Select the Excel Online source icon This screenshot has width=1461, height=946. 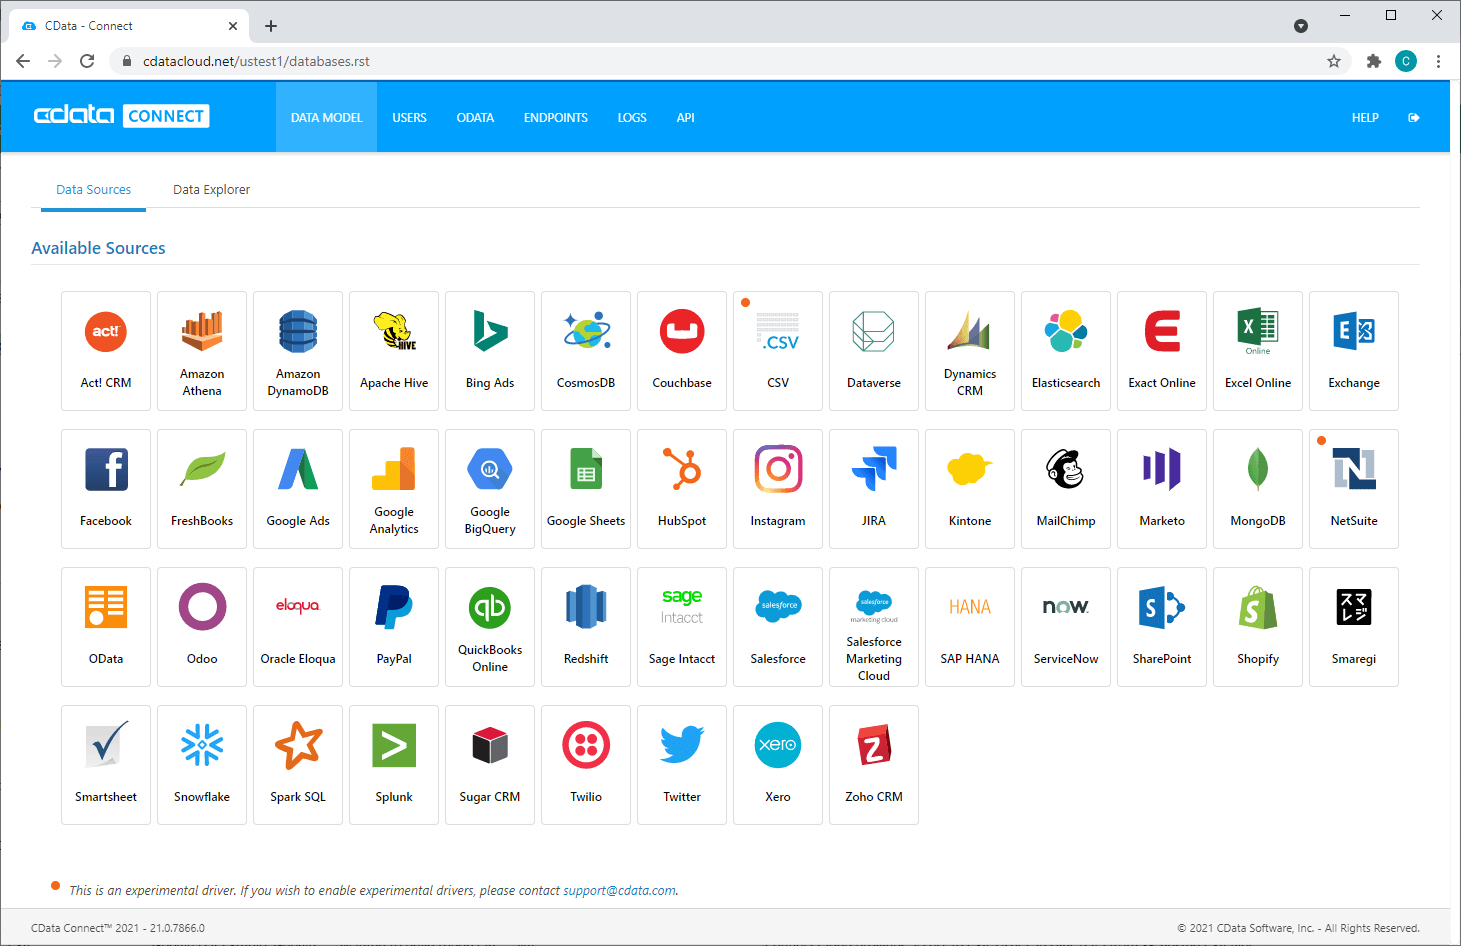[1258, 350]
